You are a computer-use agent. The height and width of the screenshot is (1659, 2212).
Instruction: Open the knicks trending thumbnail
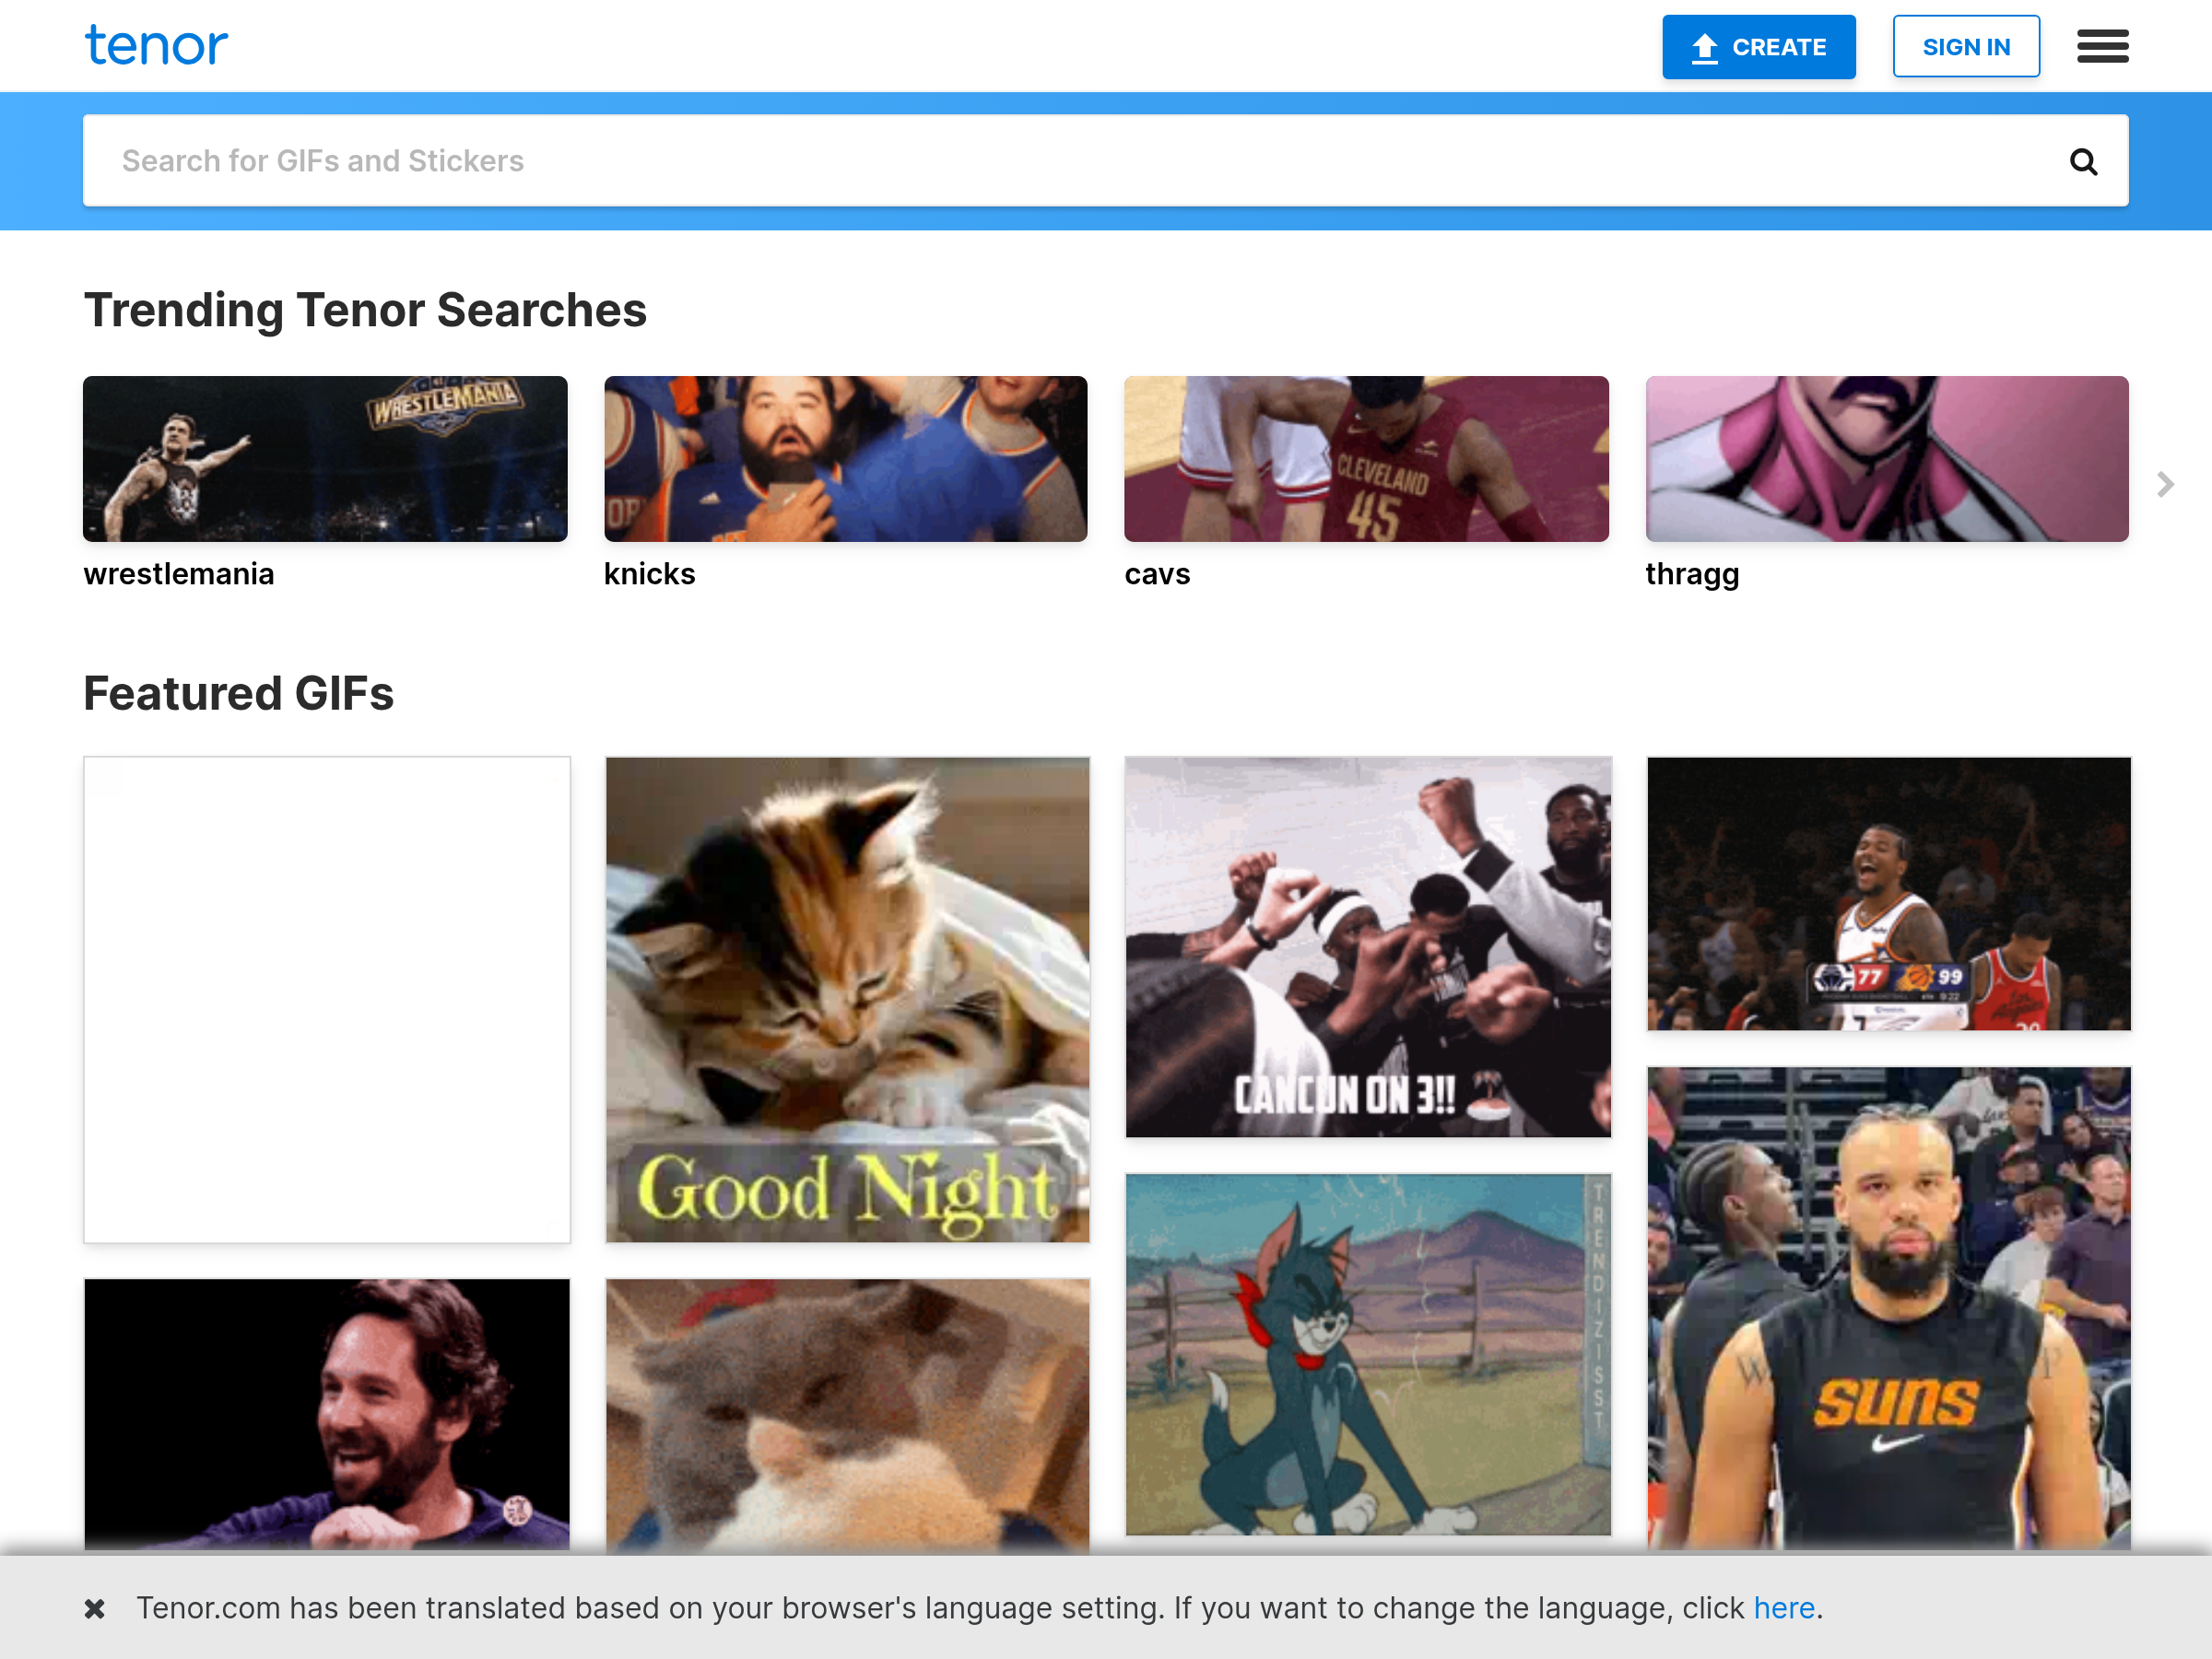point(845,459)
